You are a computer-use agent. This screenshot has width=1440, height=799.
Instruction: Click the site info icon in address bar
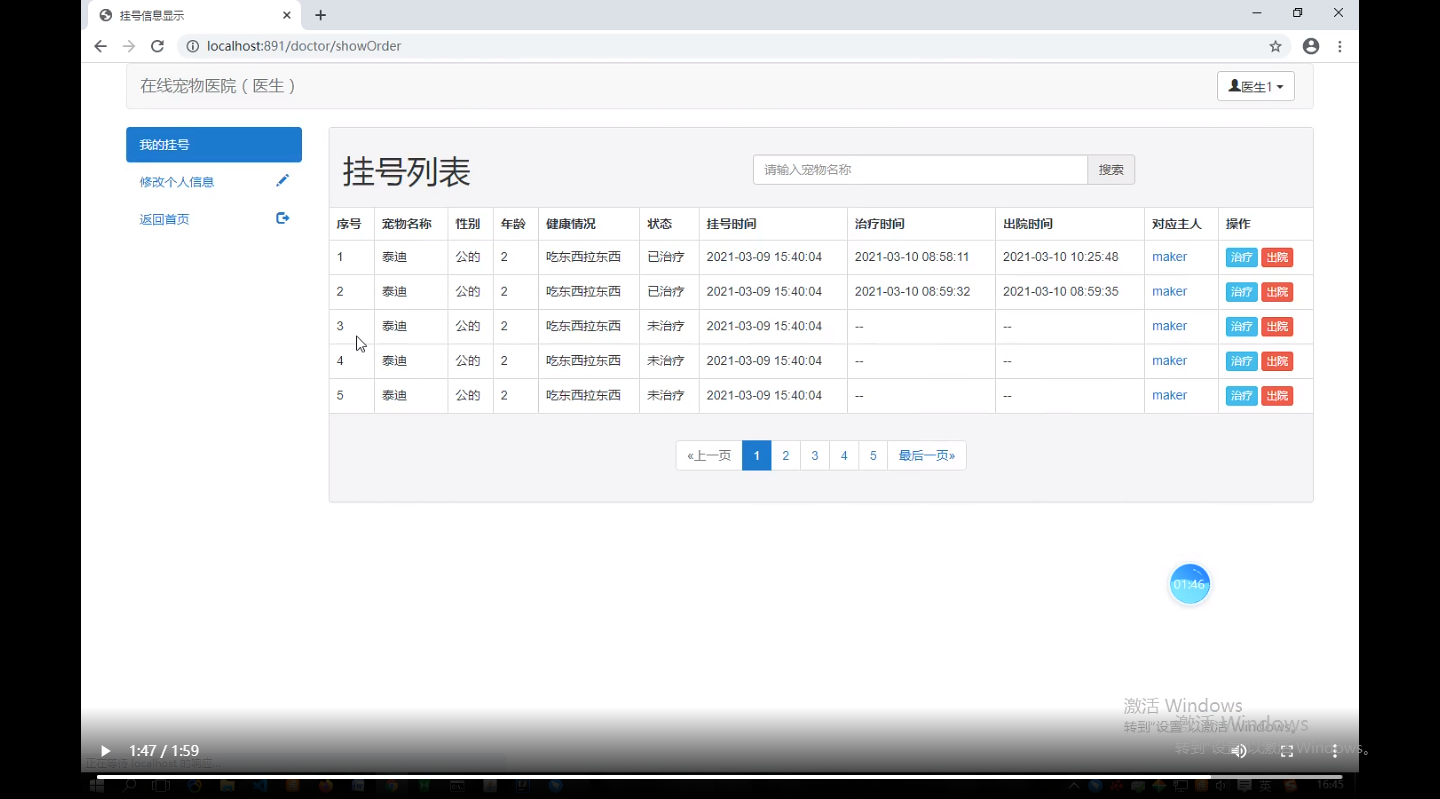click(193, 46)
